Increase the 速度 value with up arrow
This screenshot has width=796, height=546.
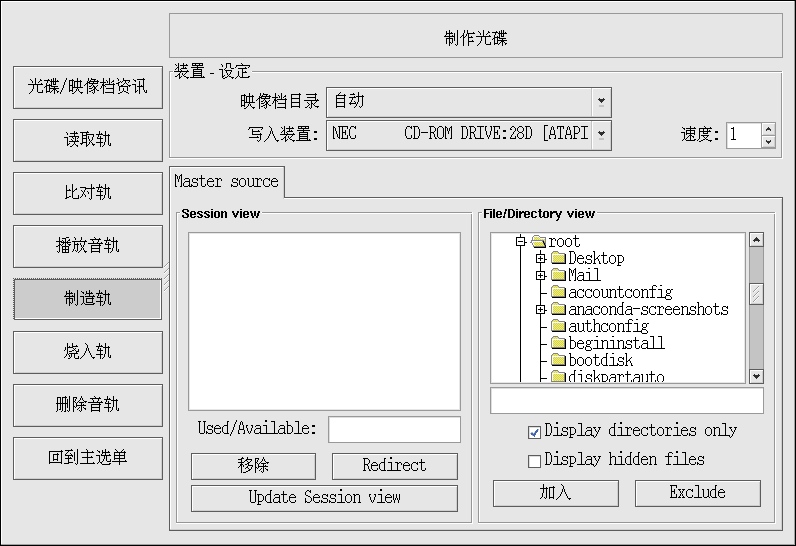coord(768,128)
